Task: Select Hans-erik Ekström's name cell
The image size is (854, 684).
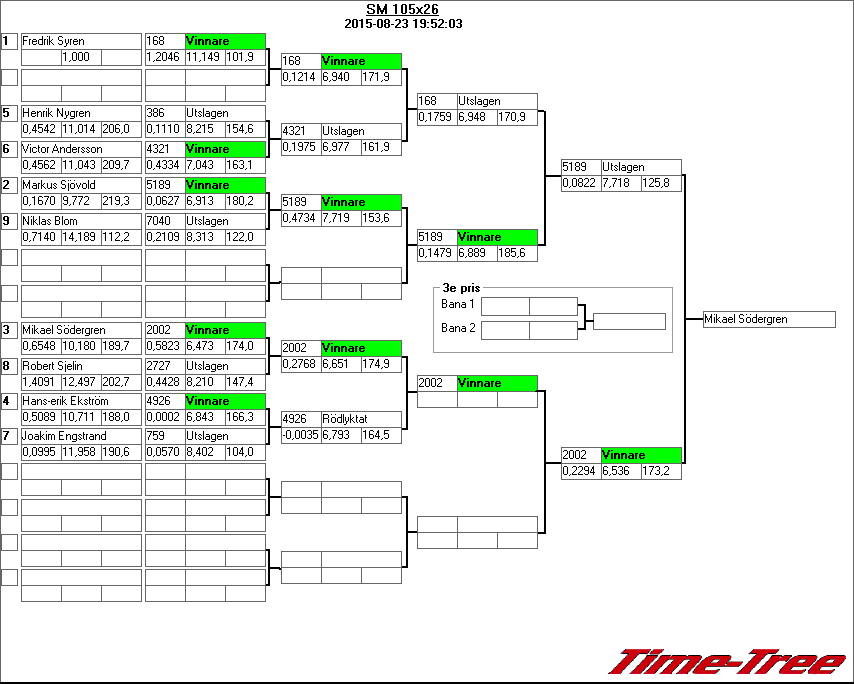Action: pos(81,401)
